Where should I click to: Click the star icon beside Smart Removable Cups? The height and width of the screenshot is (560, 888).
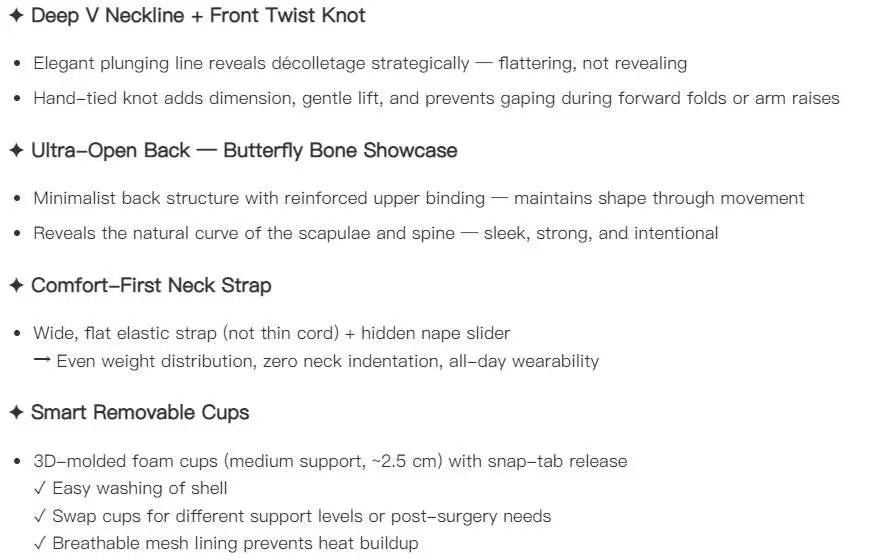point(16,412)
